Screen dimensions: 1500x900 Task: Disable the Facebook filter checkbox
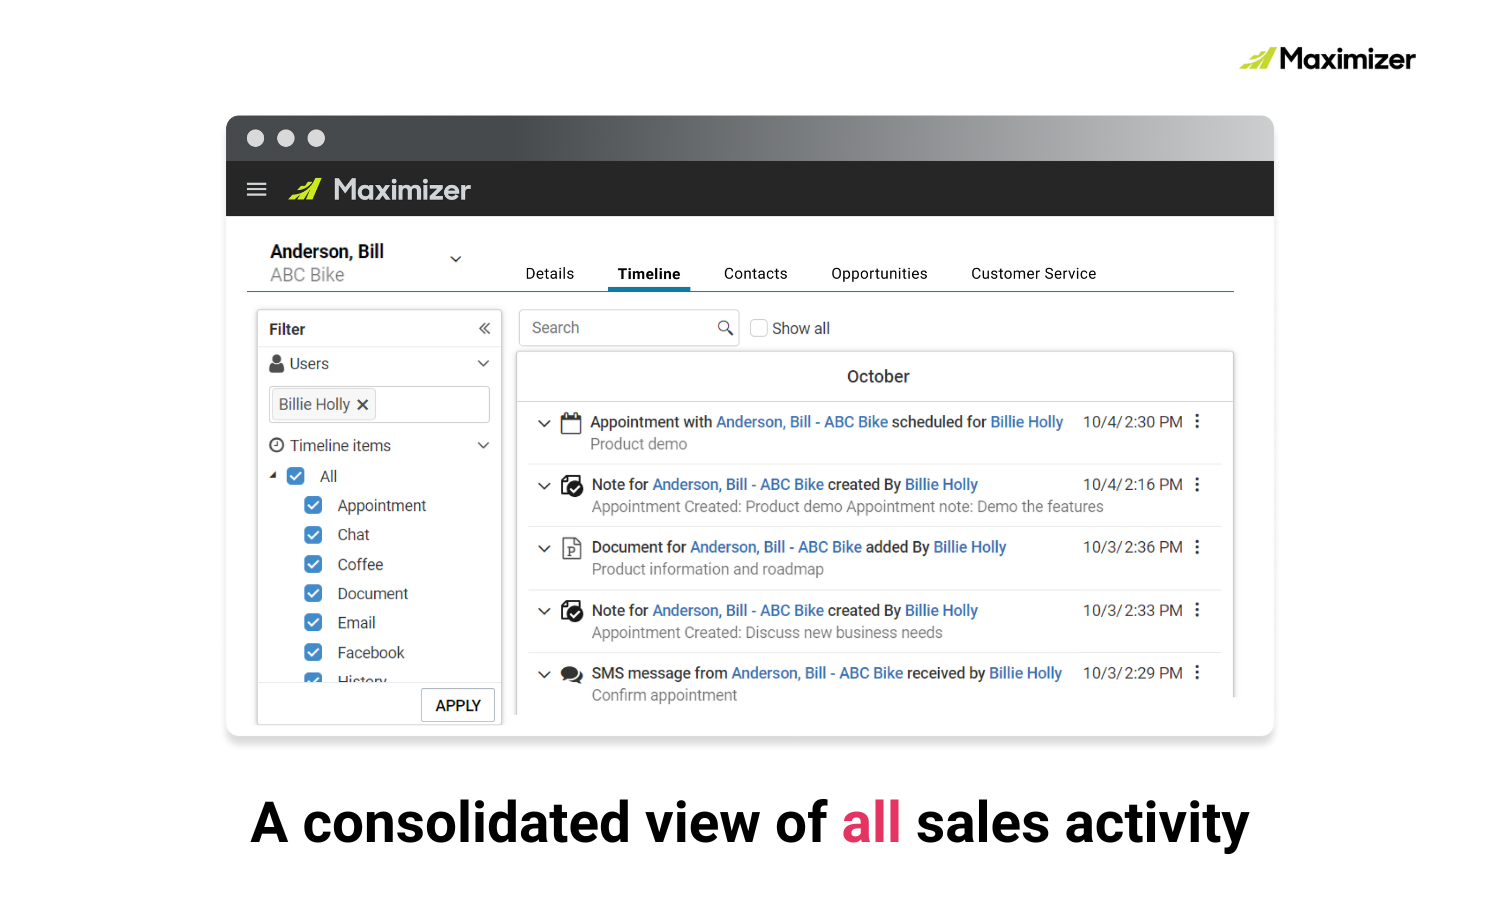pos(313,652)
